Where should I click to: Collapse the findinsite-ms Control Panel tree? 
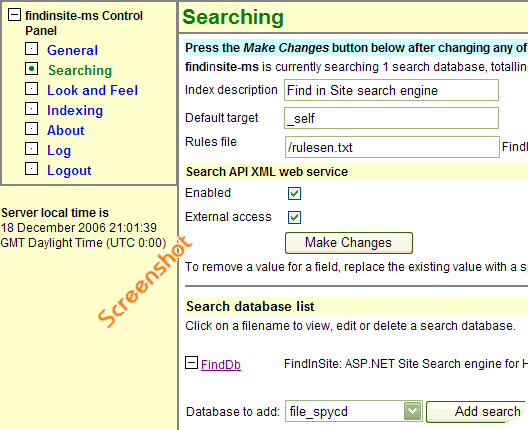(14, 14)
